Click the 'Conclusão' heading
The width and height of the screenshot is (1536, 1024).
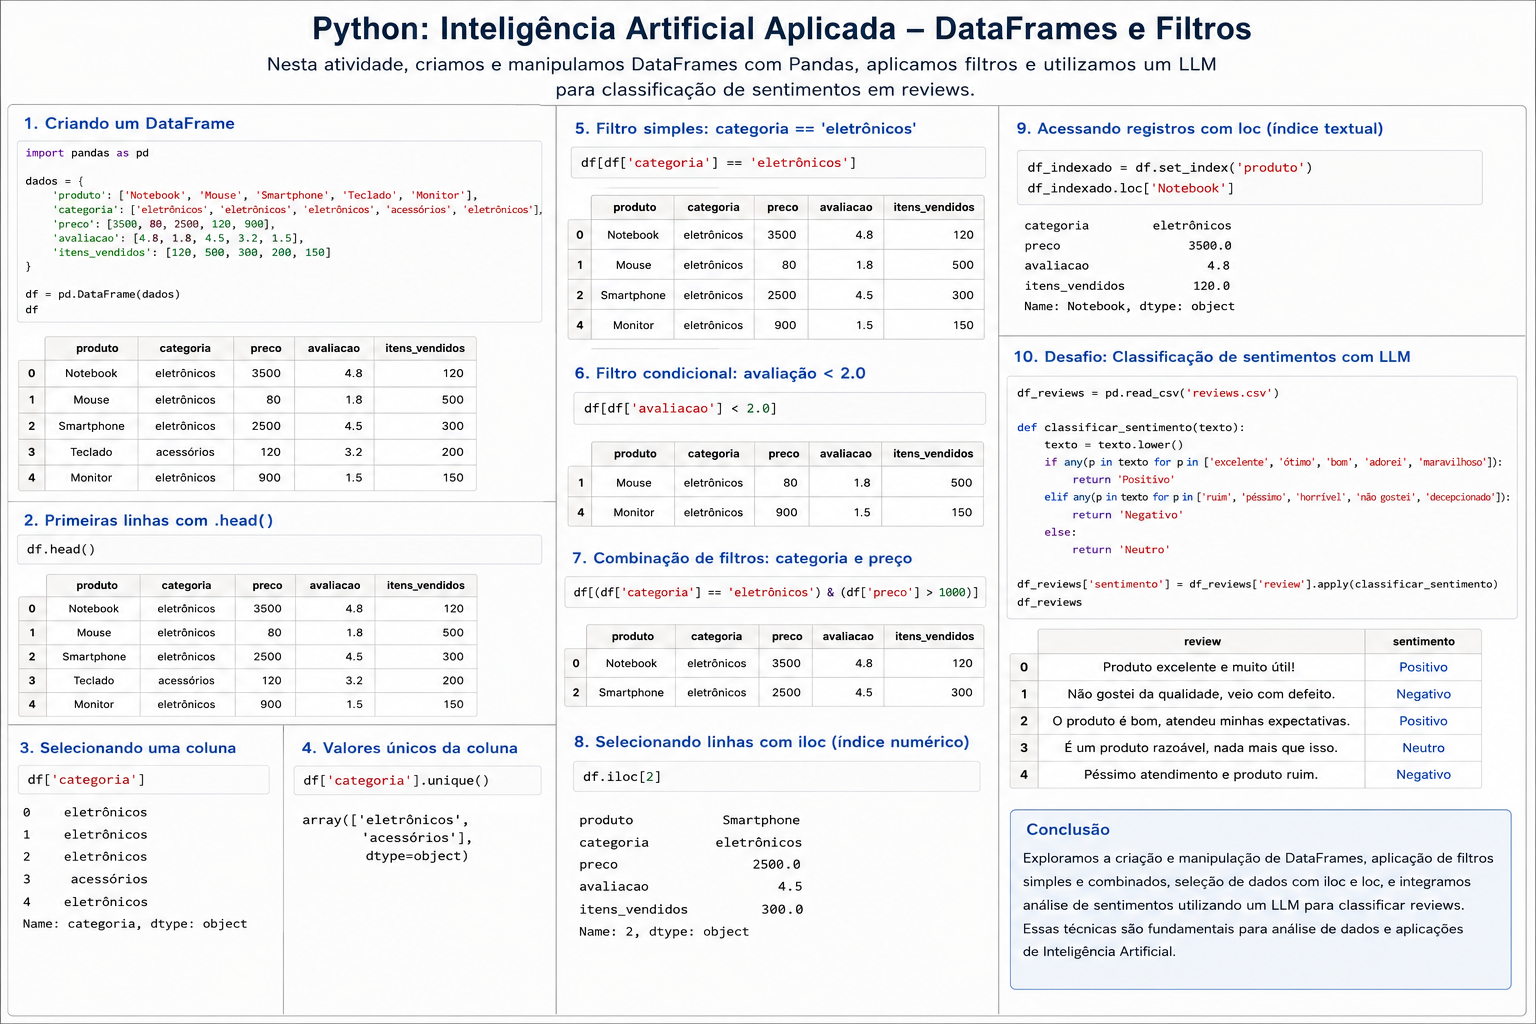click(x=1068, y=829)
